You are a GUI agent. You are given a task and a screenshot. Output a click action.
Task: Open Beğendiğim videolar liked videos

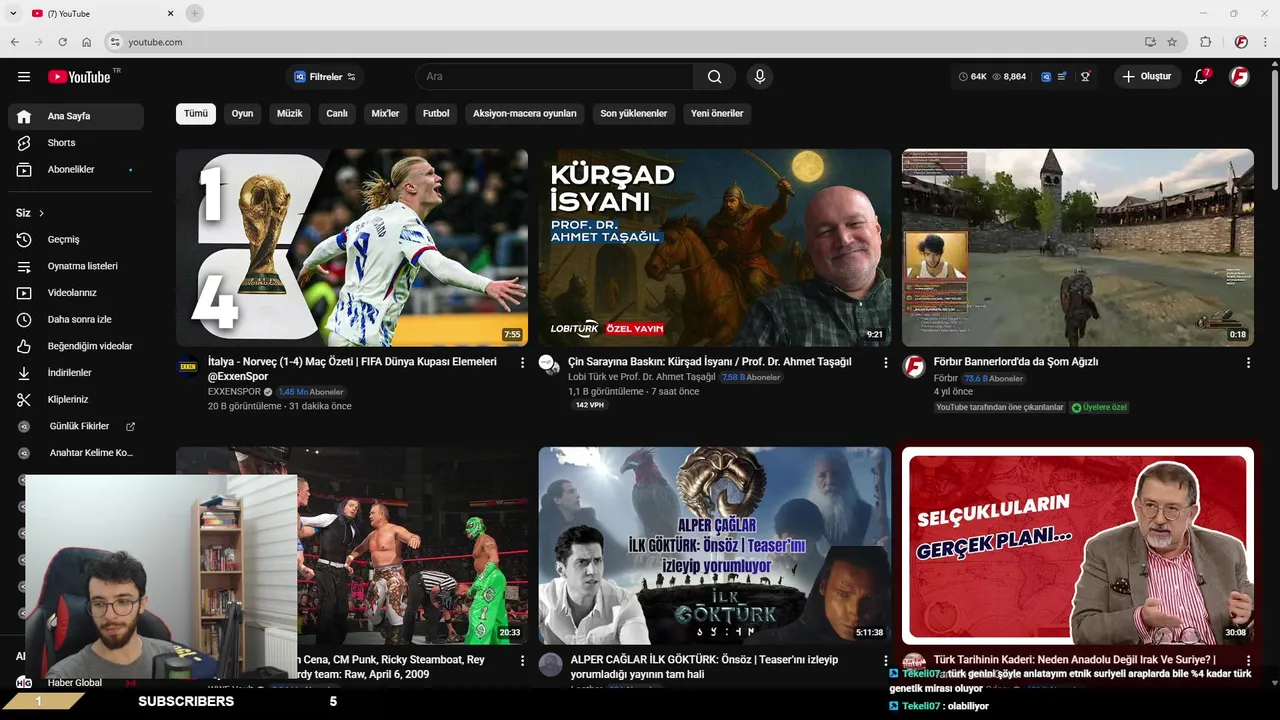pos(76,346)
